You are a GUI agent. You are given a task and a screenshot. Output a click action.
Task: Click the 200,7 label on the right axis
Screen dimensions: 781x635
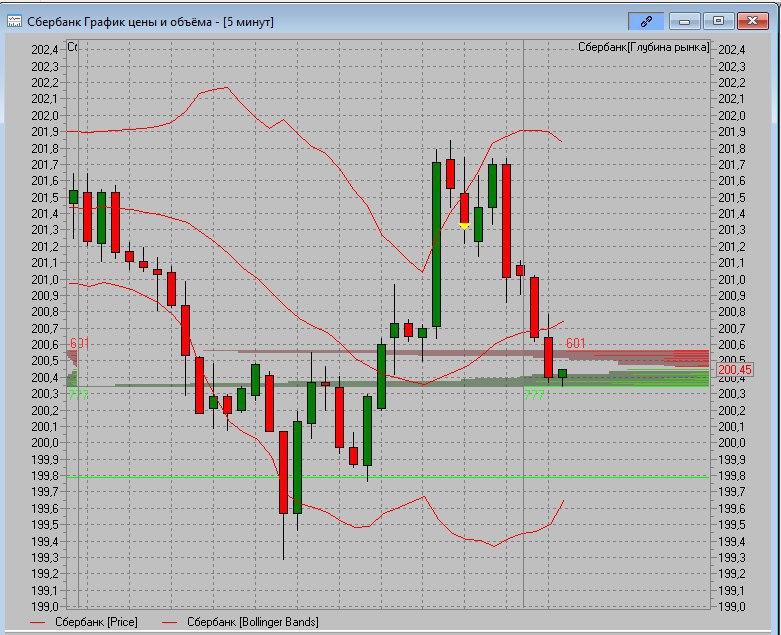(x=732, y=329)
